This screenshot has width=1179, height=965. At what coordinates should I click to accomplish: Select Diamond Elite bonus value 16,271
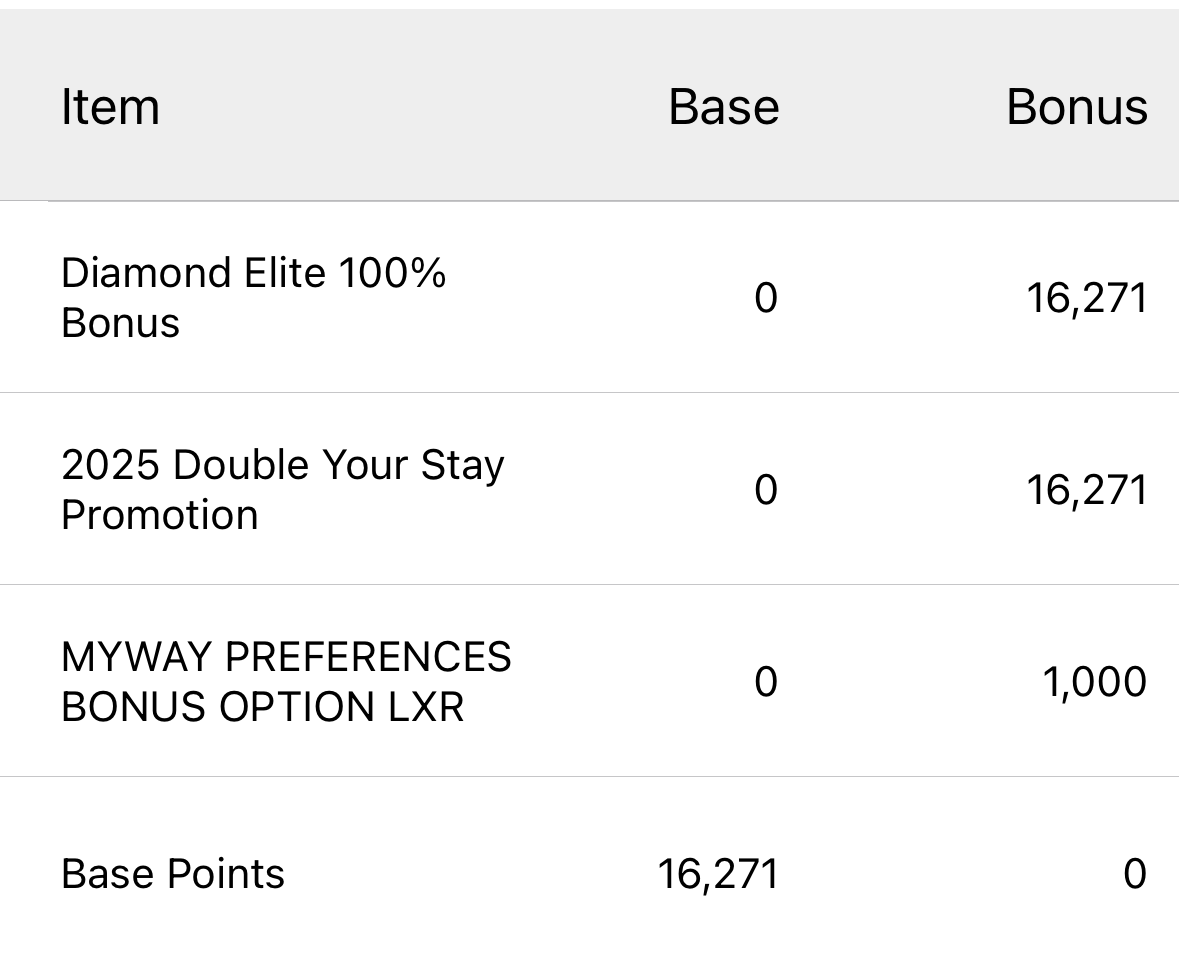1087,298
